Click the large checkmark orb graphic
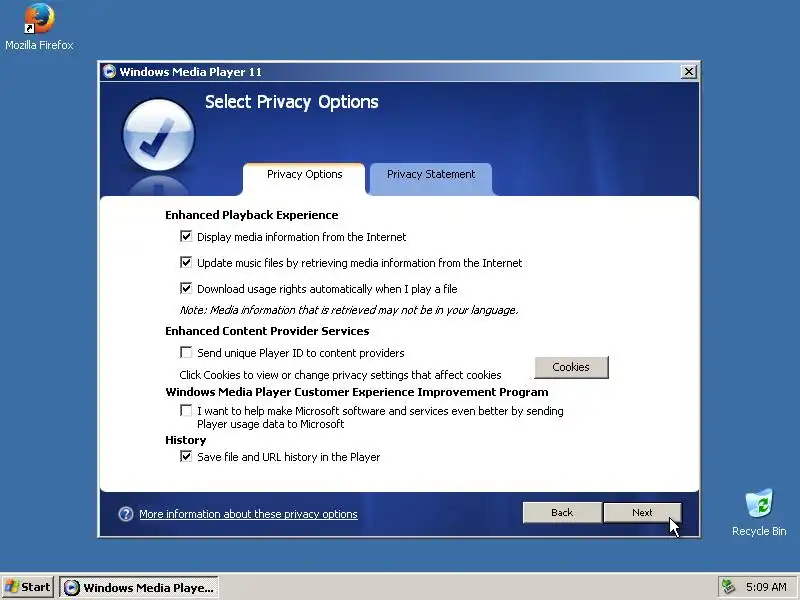800x600 pixels. (159, 135)
